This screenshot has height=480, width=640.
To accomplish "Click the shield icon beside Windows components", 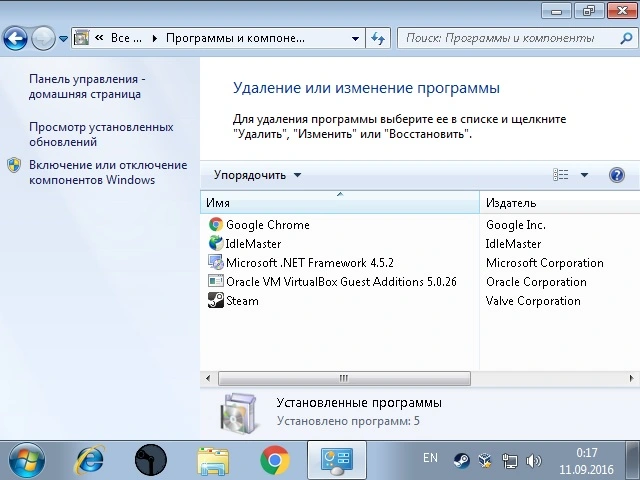I will 14,165.
